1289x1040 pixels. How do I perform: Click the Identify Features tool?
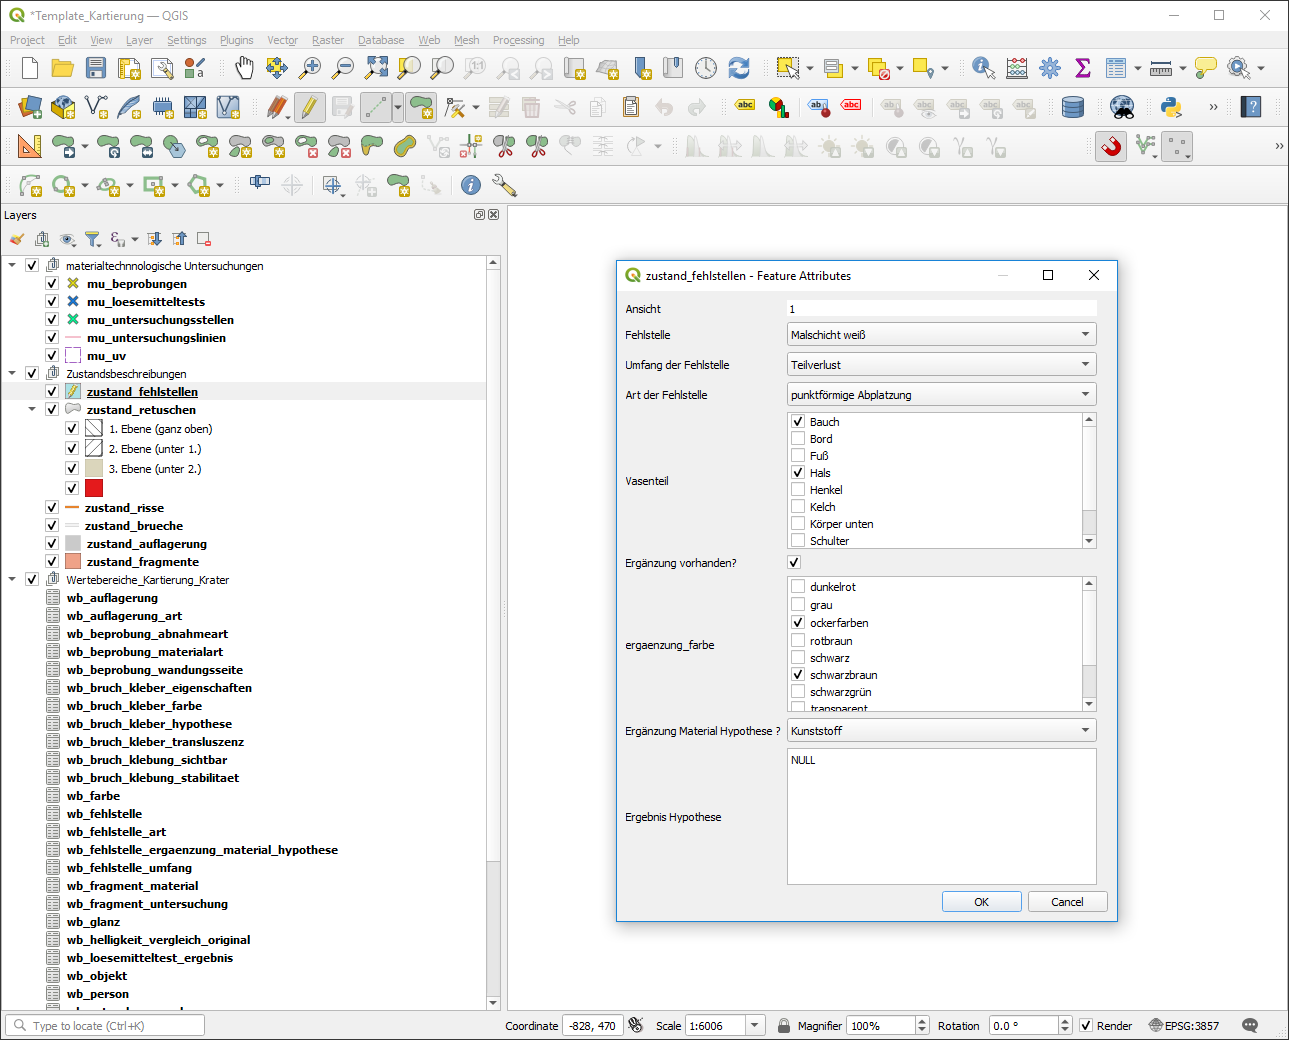coord(983,68)
